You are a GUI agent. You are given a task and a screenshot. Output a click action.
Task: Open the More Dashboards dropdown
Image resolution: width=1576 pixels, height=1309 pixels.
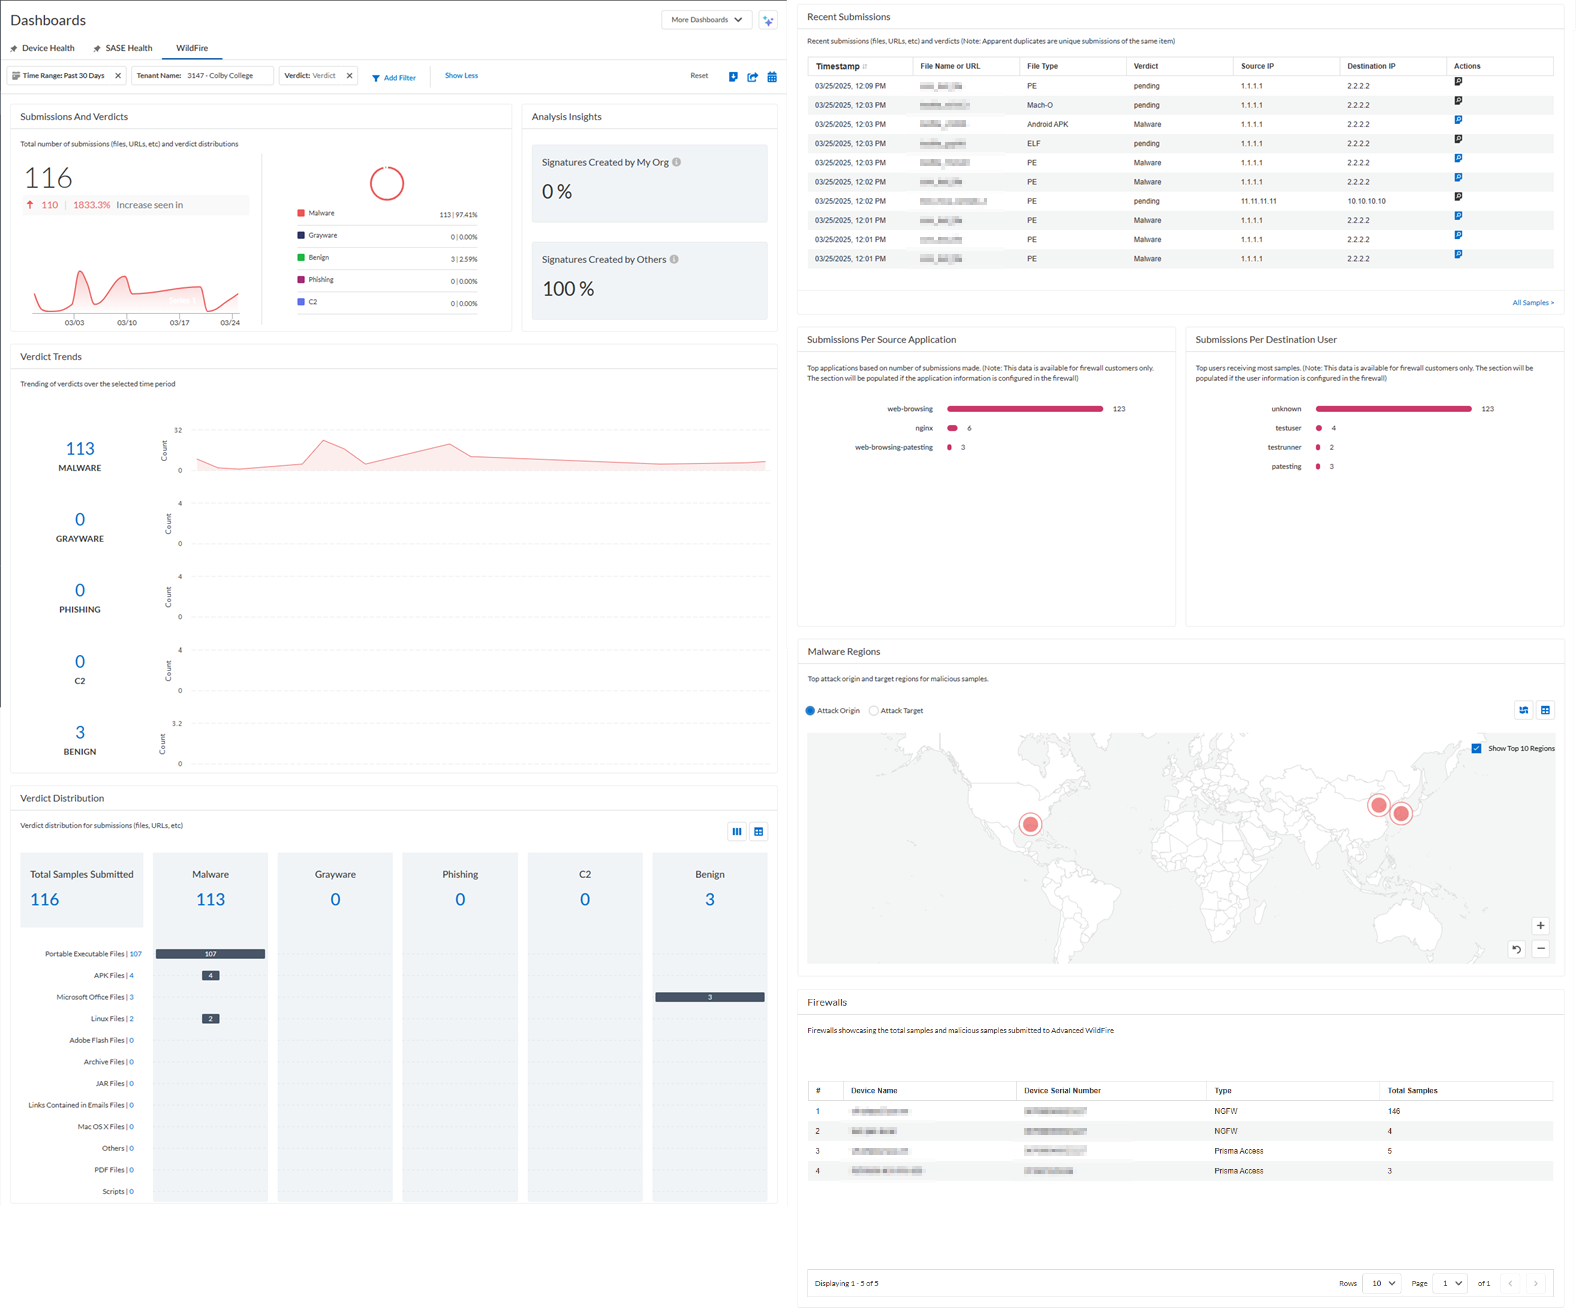pos(706,20)
